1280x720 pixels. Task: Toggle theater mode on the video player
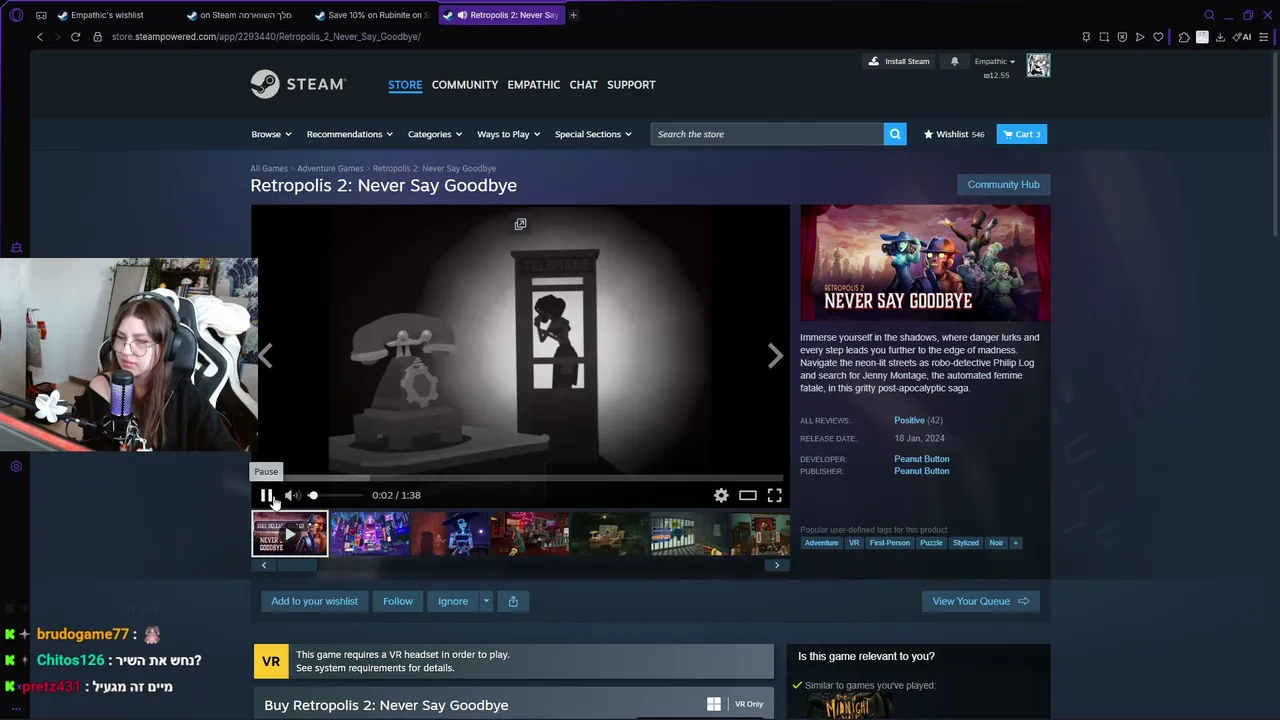748,495
